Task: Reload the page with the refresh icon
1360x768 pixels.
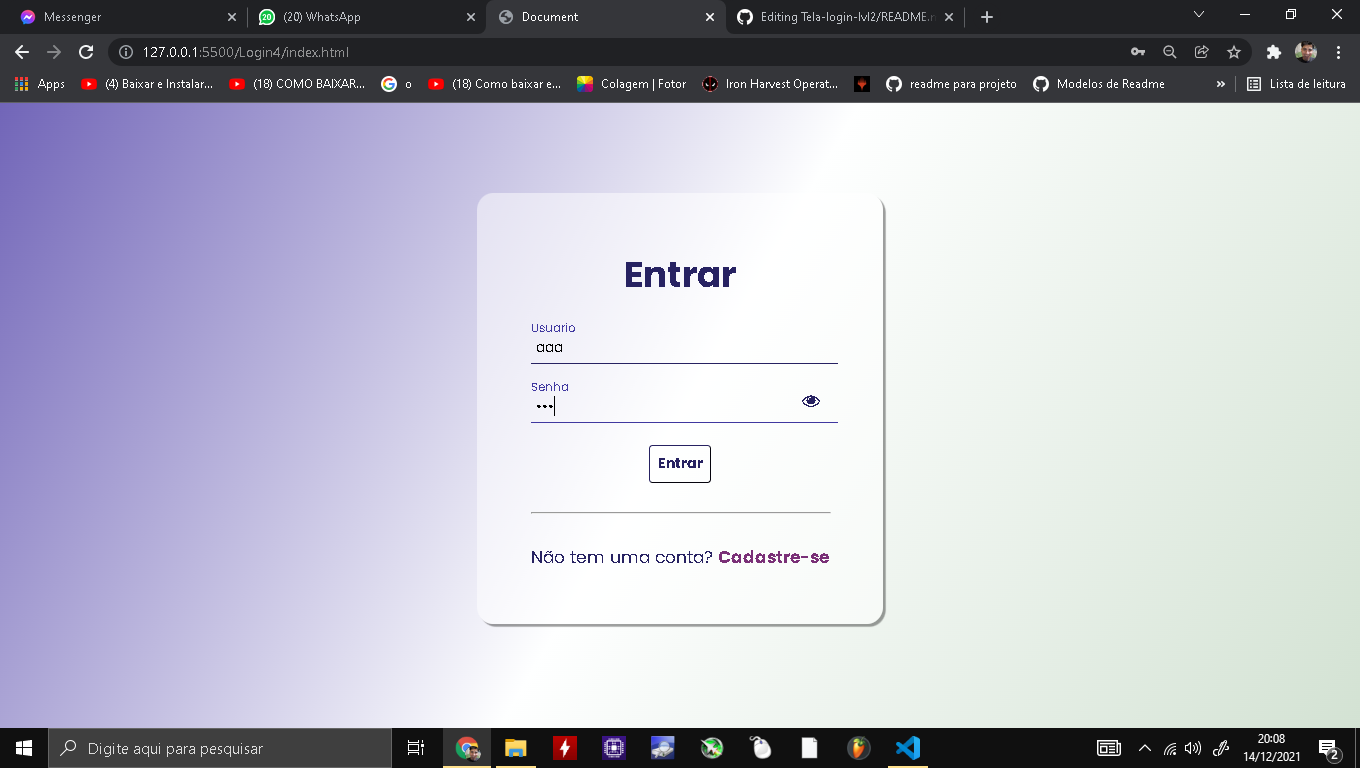Action: 86,51
